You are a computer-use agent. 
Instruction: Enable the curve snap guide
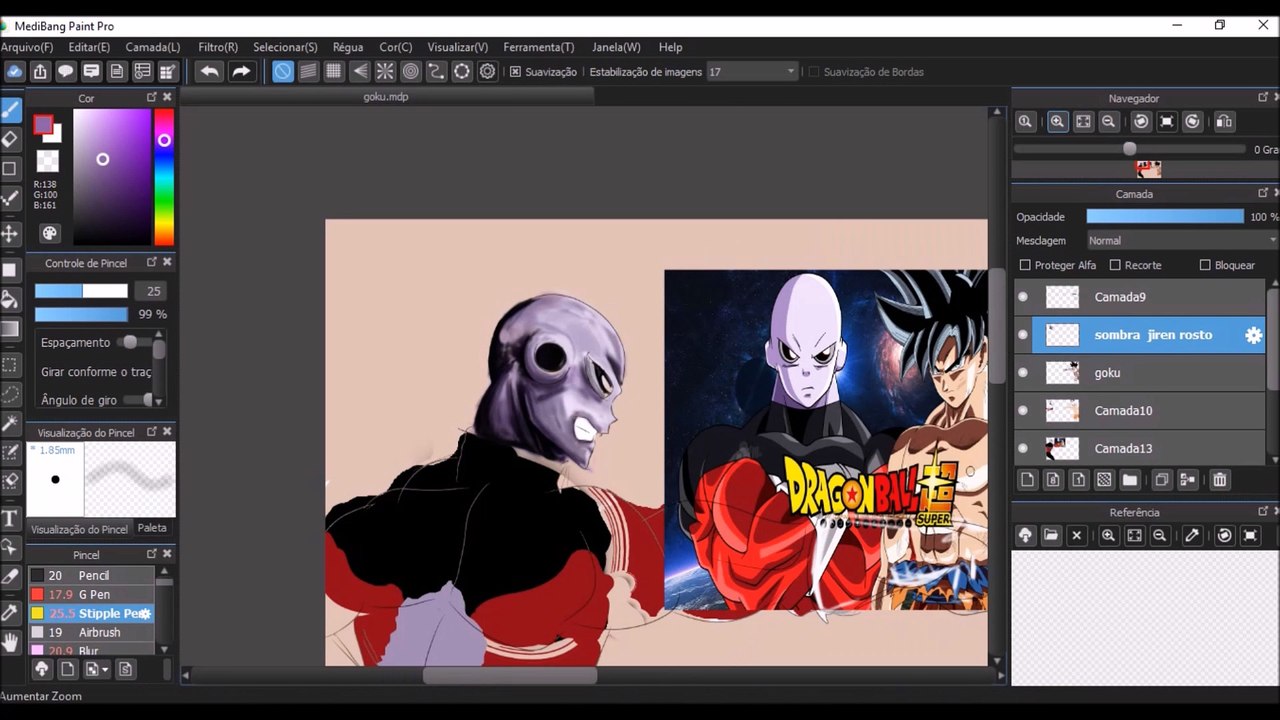[x=436, y=71]
